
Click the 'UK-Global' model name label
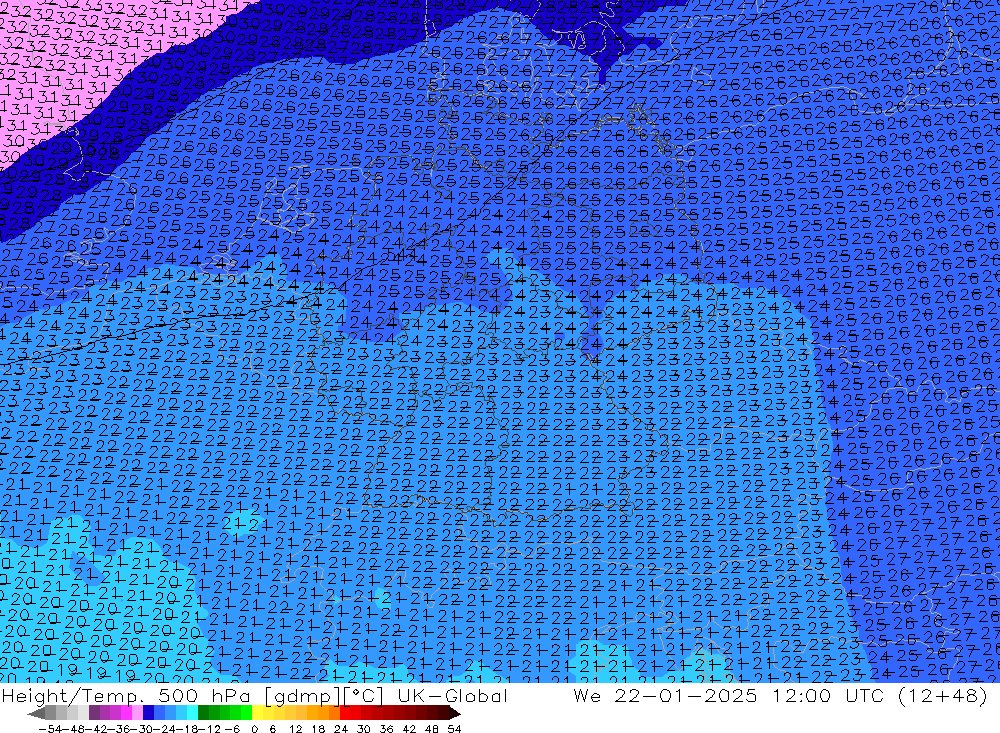(x=452, y=695)
